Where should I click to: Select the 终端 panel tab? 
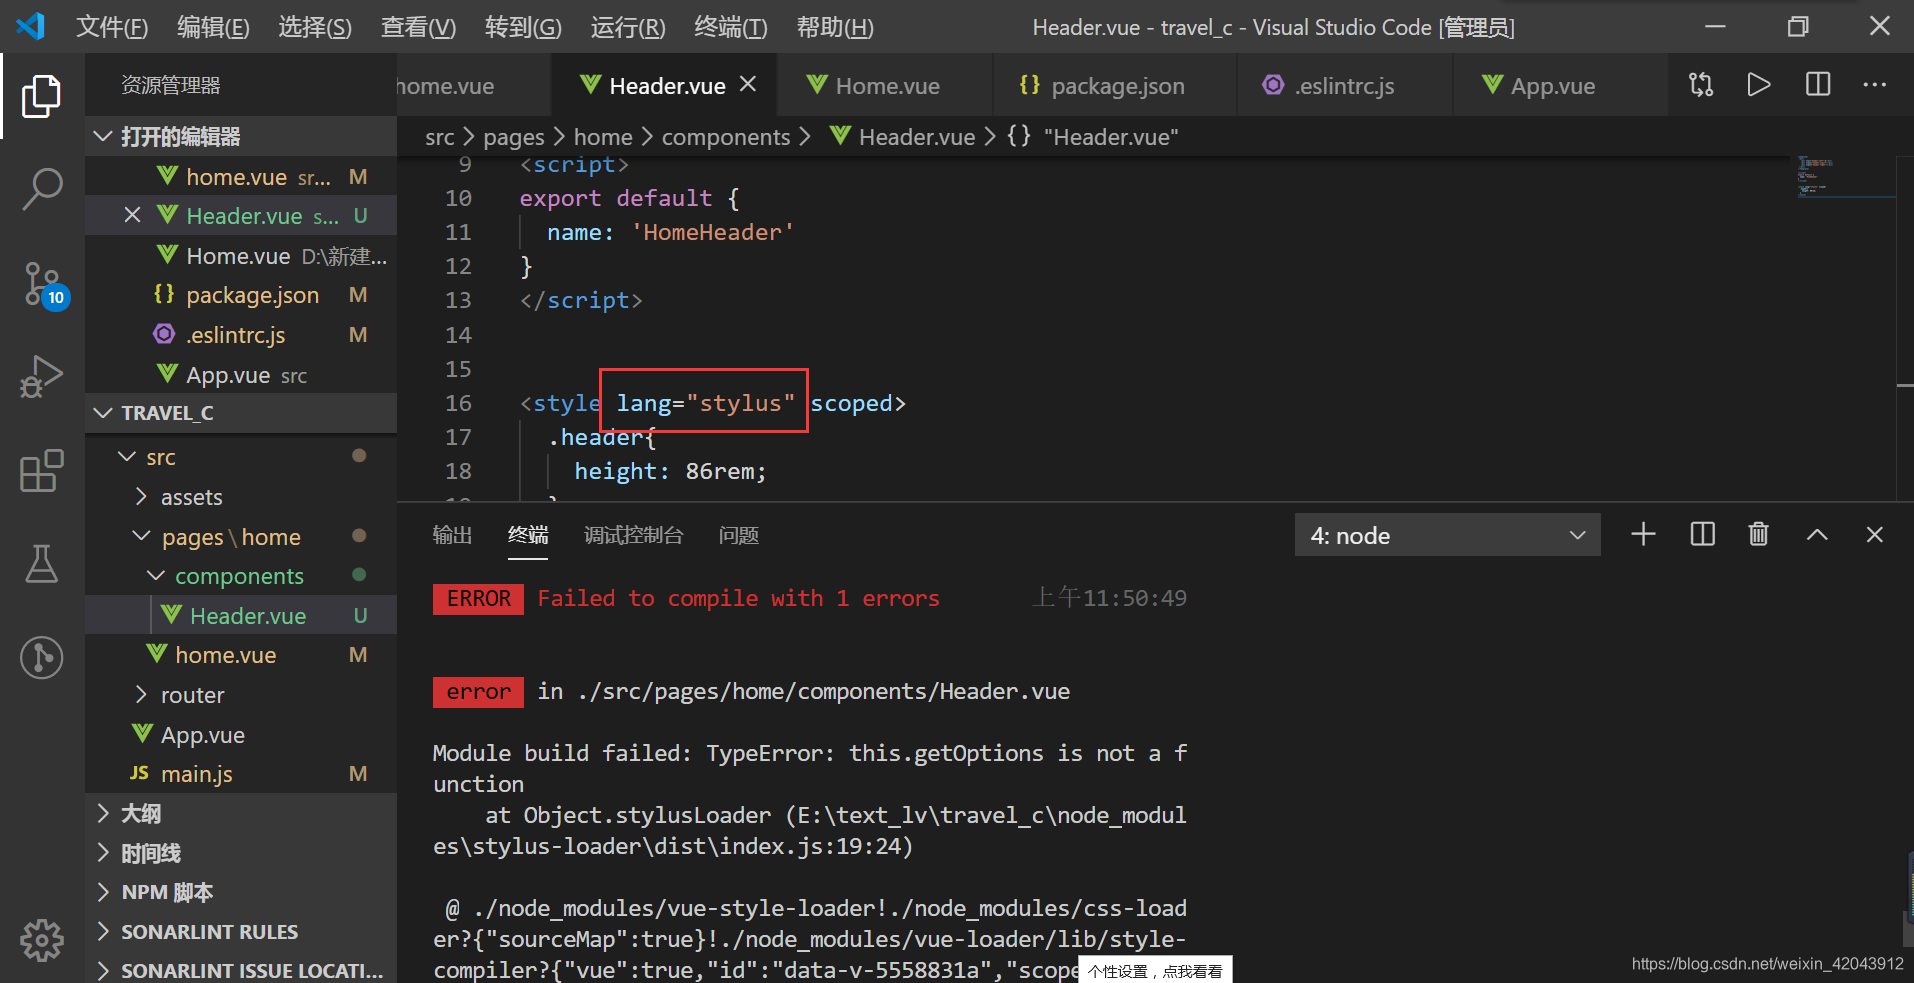point(528,535)
